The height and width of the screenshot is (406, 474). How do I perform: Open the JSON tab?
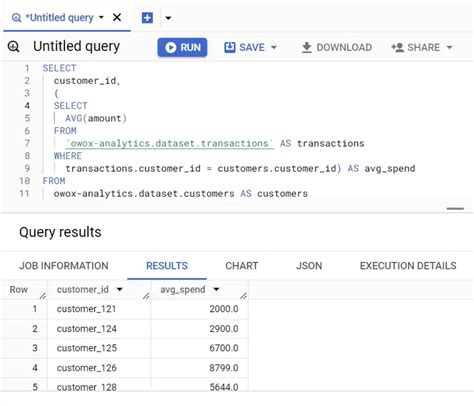(x=309, y=266)
